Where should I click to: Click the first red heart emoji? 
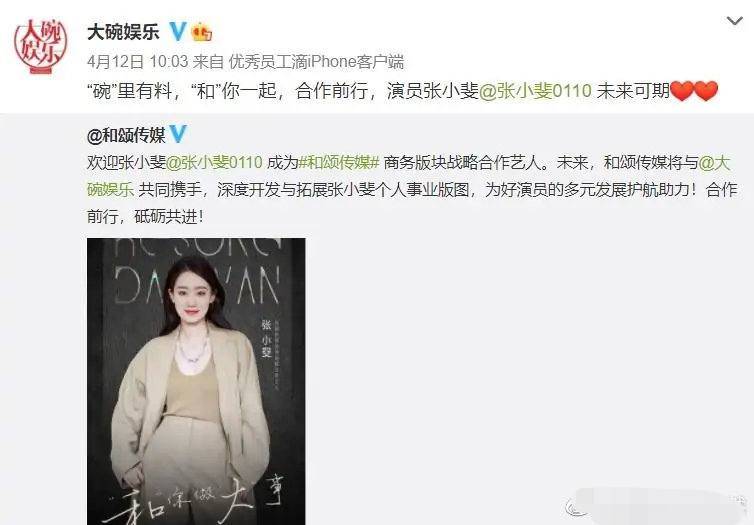click(x=681, y=91)
